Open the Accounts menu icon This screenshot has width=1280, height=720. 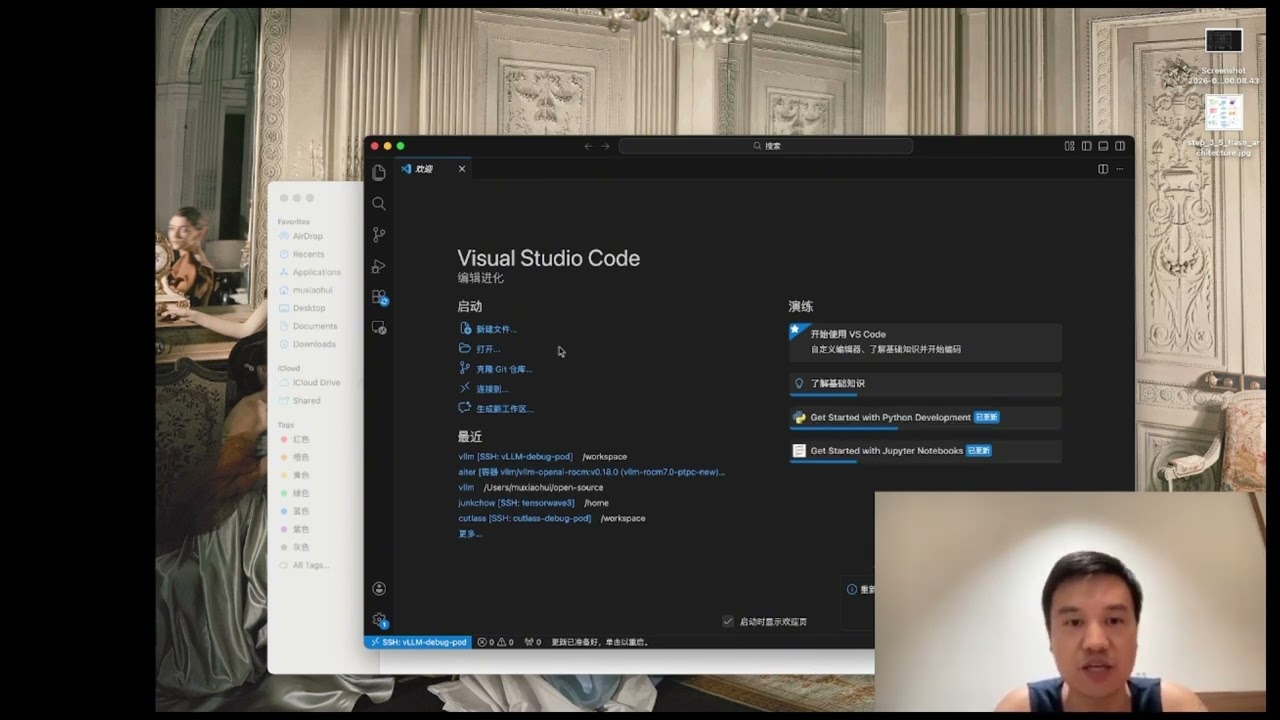(x=379, y=589)
